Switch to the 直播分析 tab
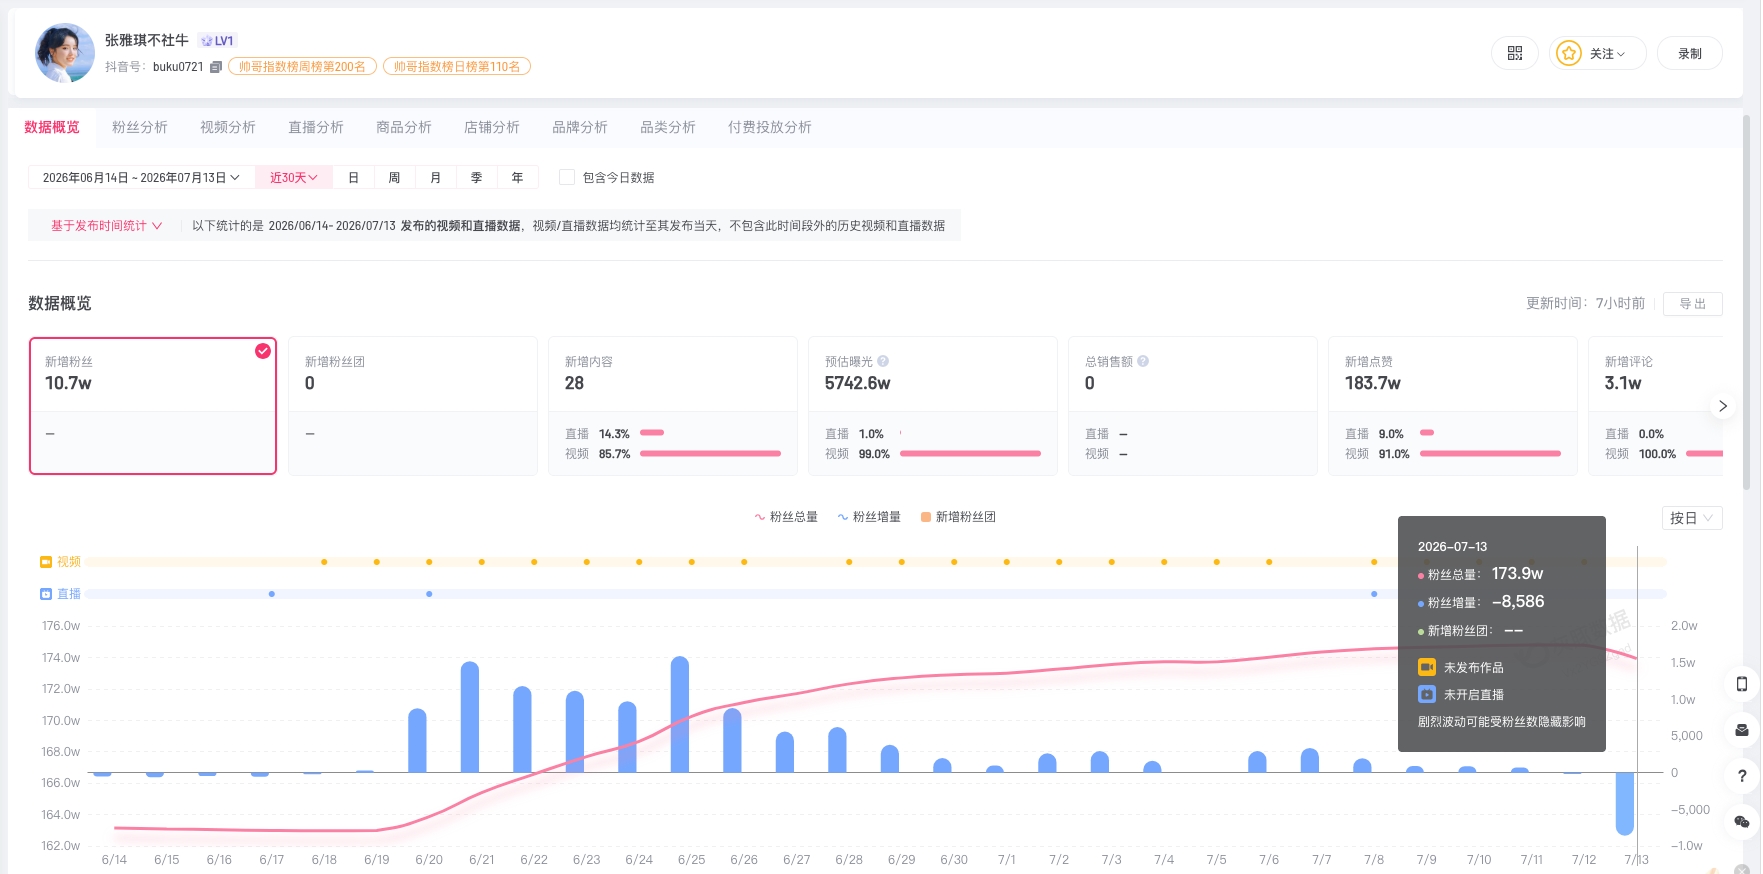The height and width of the screenshot is (874, 1763). click(x=316, y=127)
